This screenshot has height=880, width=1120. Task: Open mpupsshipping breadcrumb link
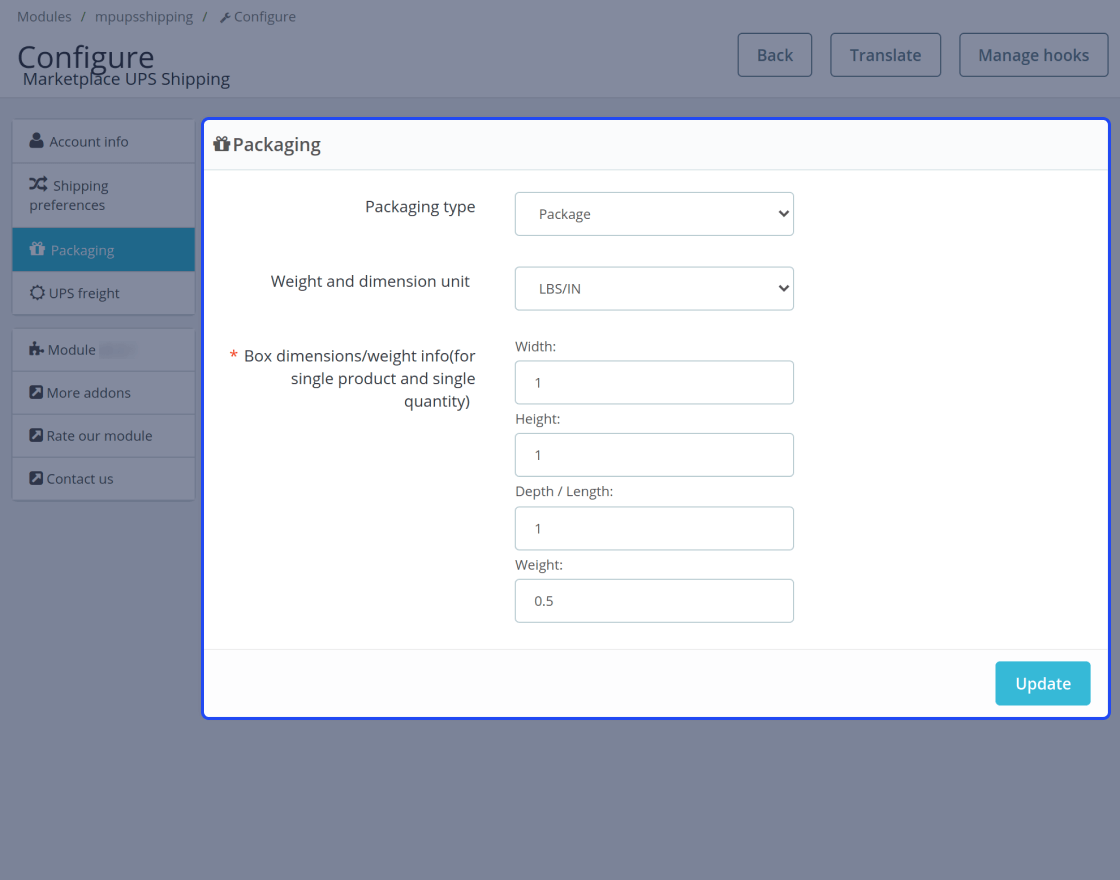(144, 16)
